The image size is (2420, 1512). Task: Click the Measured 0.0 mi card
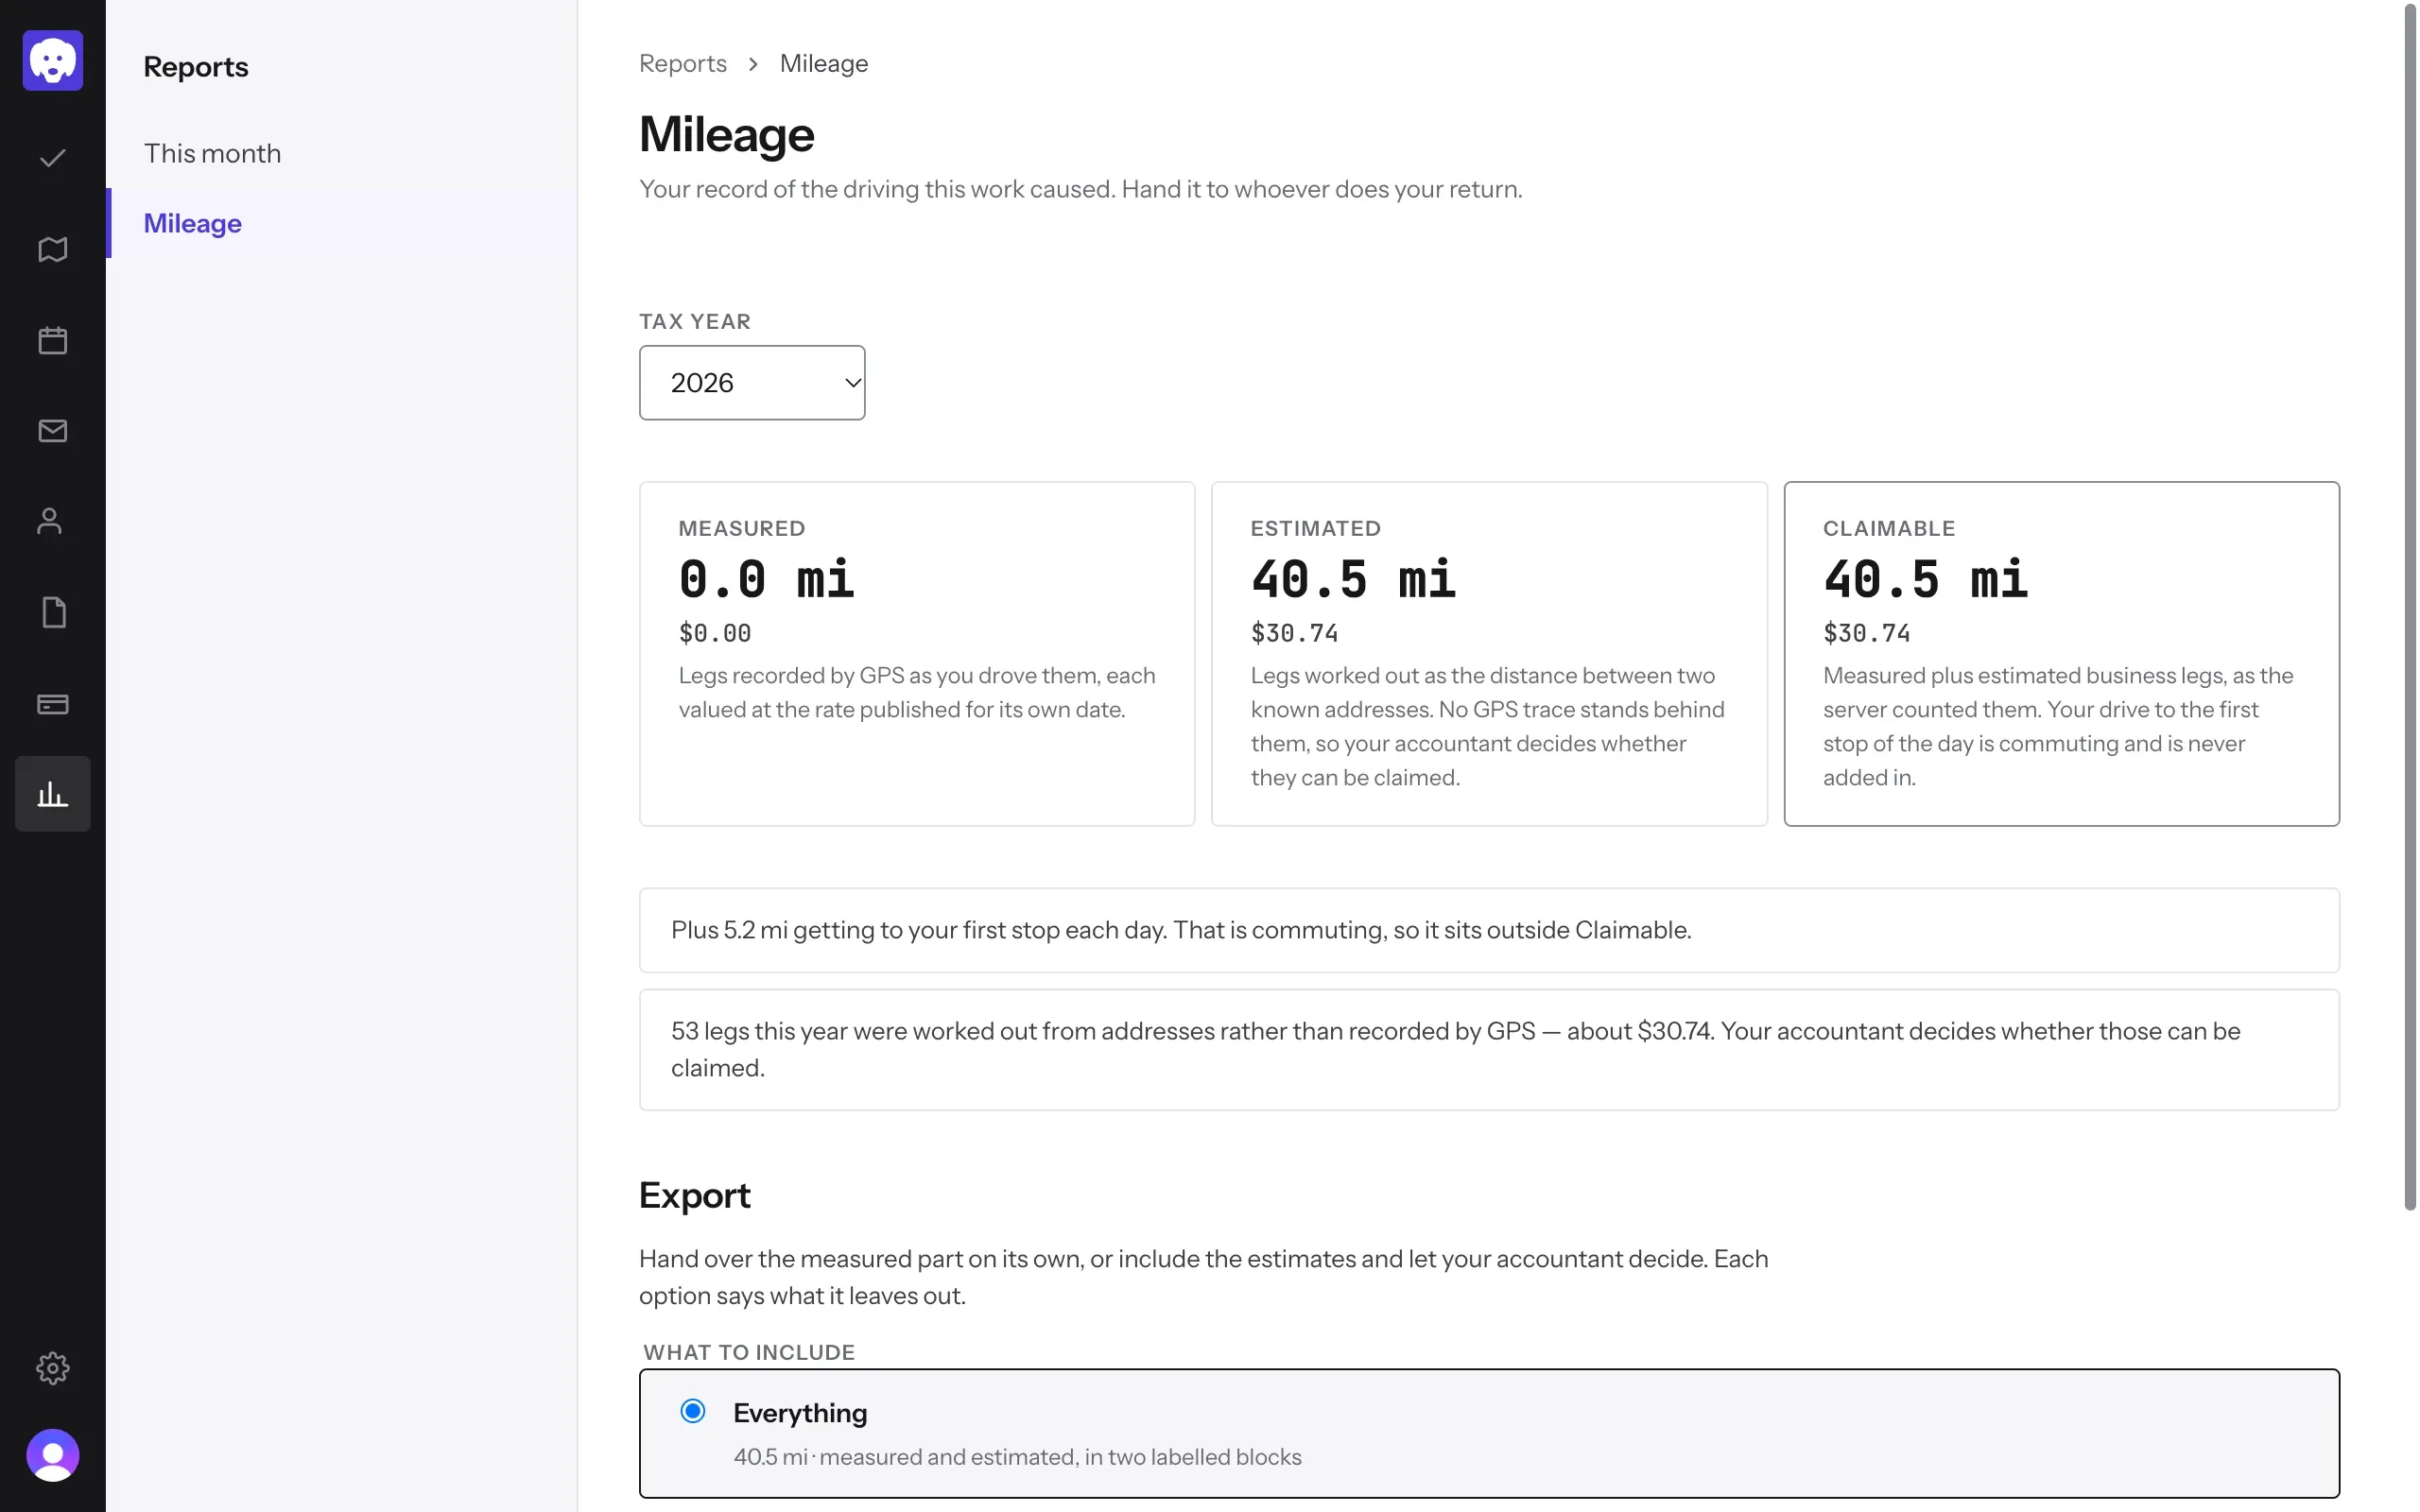[x=917, y=654]
